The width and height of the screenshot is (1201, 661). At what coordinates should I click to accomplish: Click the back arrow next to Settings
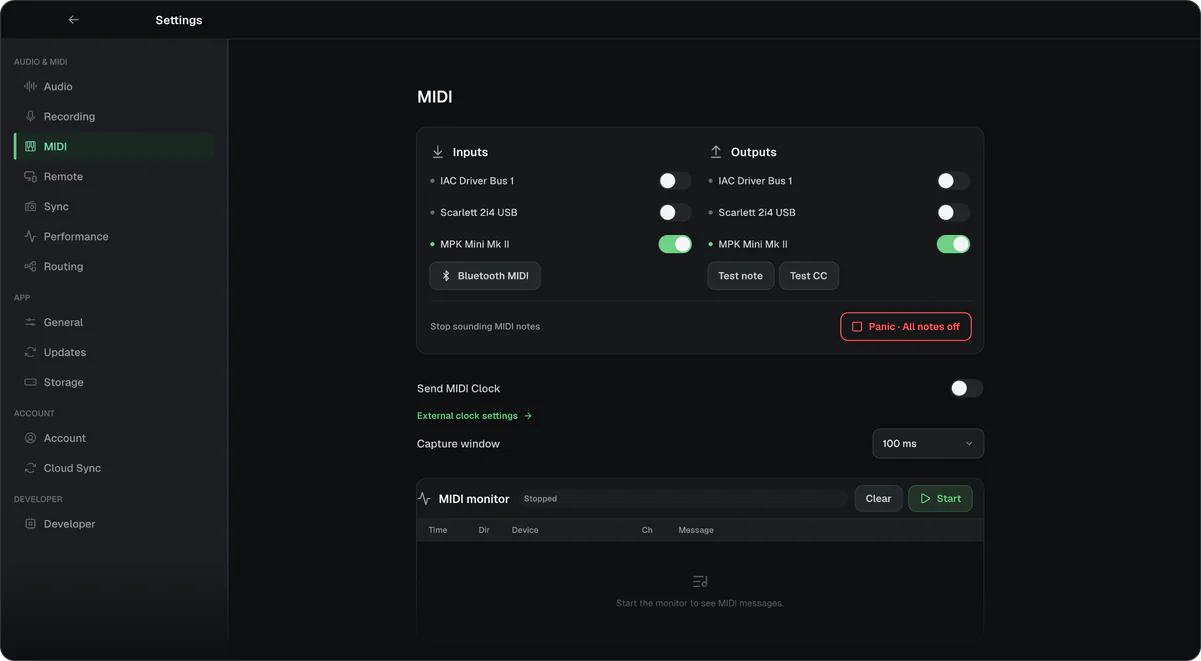[x=73, y=20]
